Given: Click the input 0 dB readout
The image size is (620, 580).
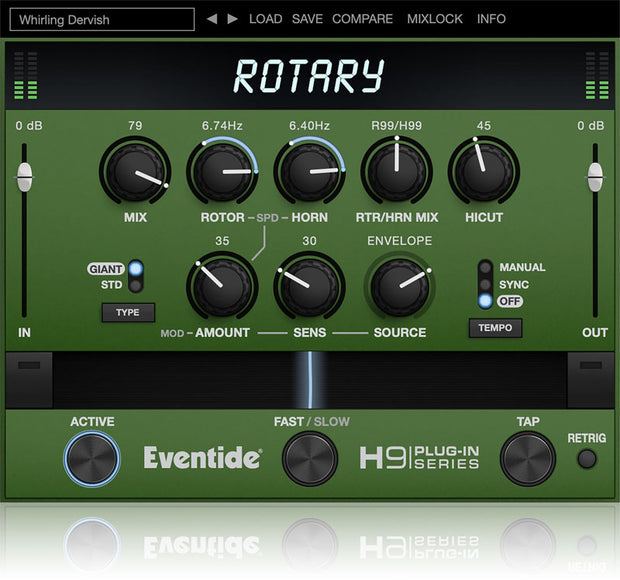Looking at the screenshot, I should pyautogui.click(x=29, y=126).
